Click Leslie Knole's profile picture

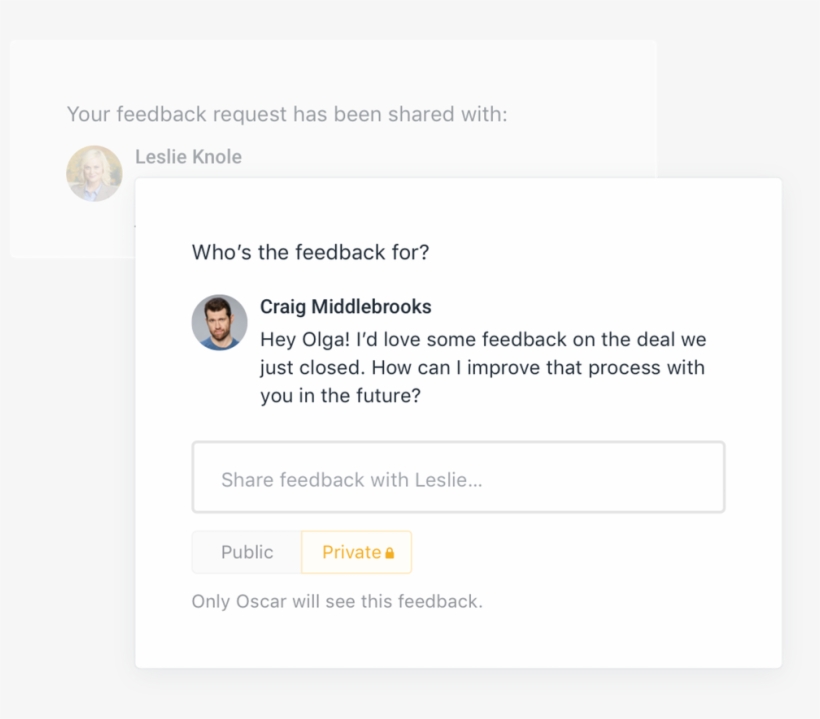94,172
